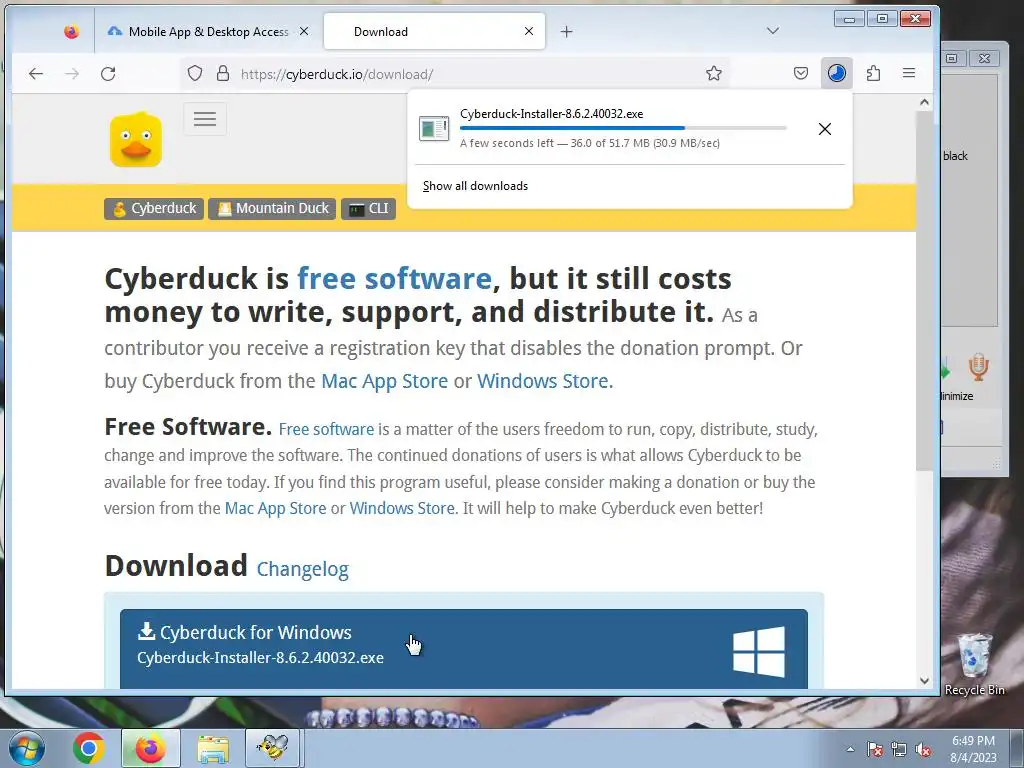Click the download progress bar

[x=623, y=128]
